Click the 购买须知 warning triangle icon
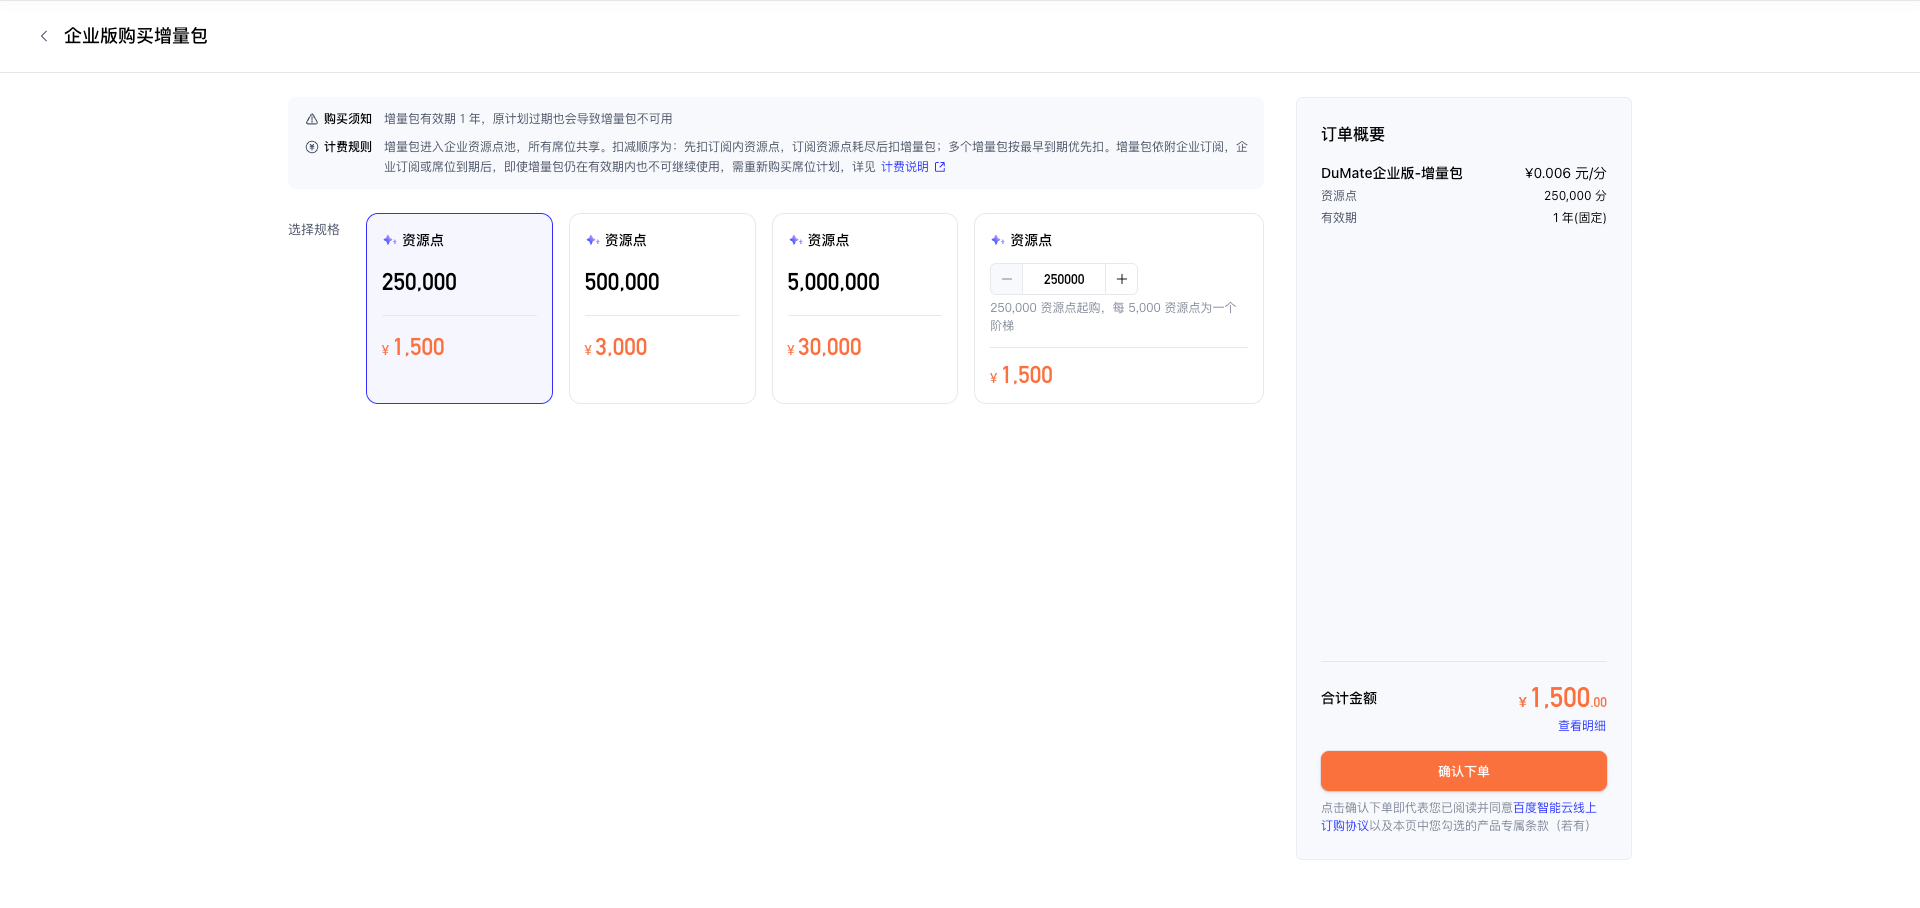The image size is (1920, 908). pos(312,119)
